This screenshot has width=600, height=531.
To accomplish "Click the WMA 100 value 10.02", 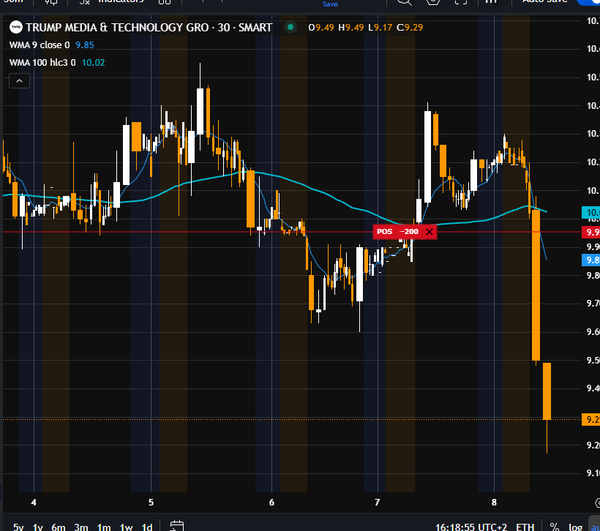I will pyautogui.click(x=93, y=63).
